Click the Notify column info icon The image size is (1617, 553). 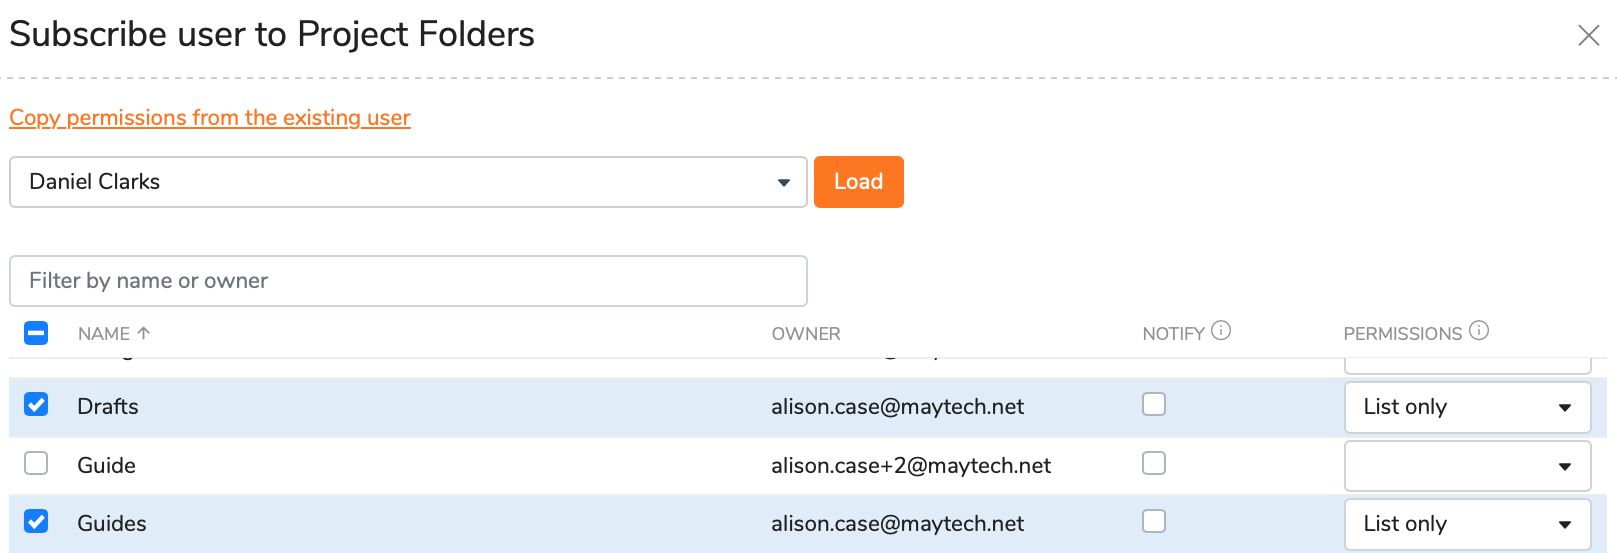pos(1221,330)
